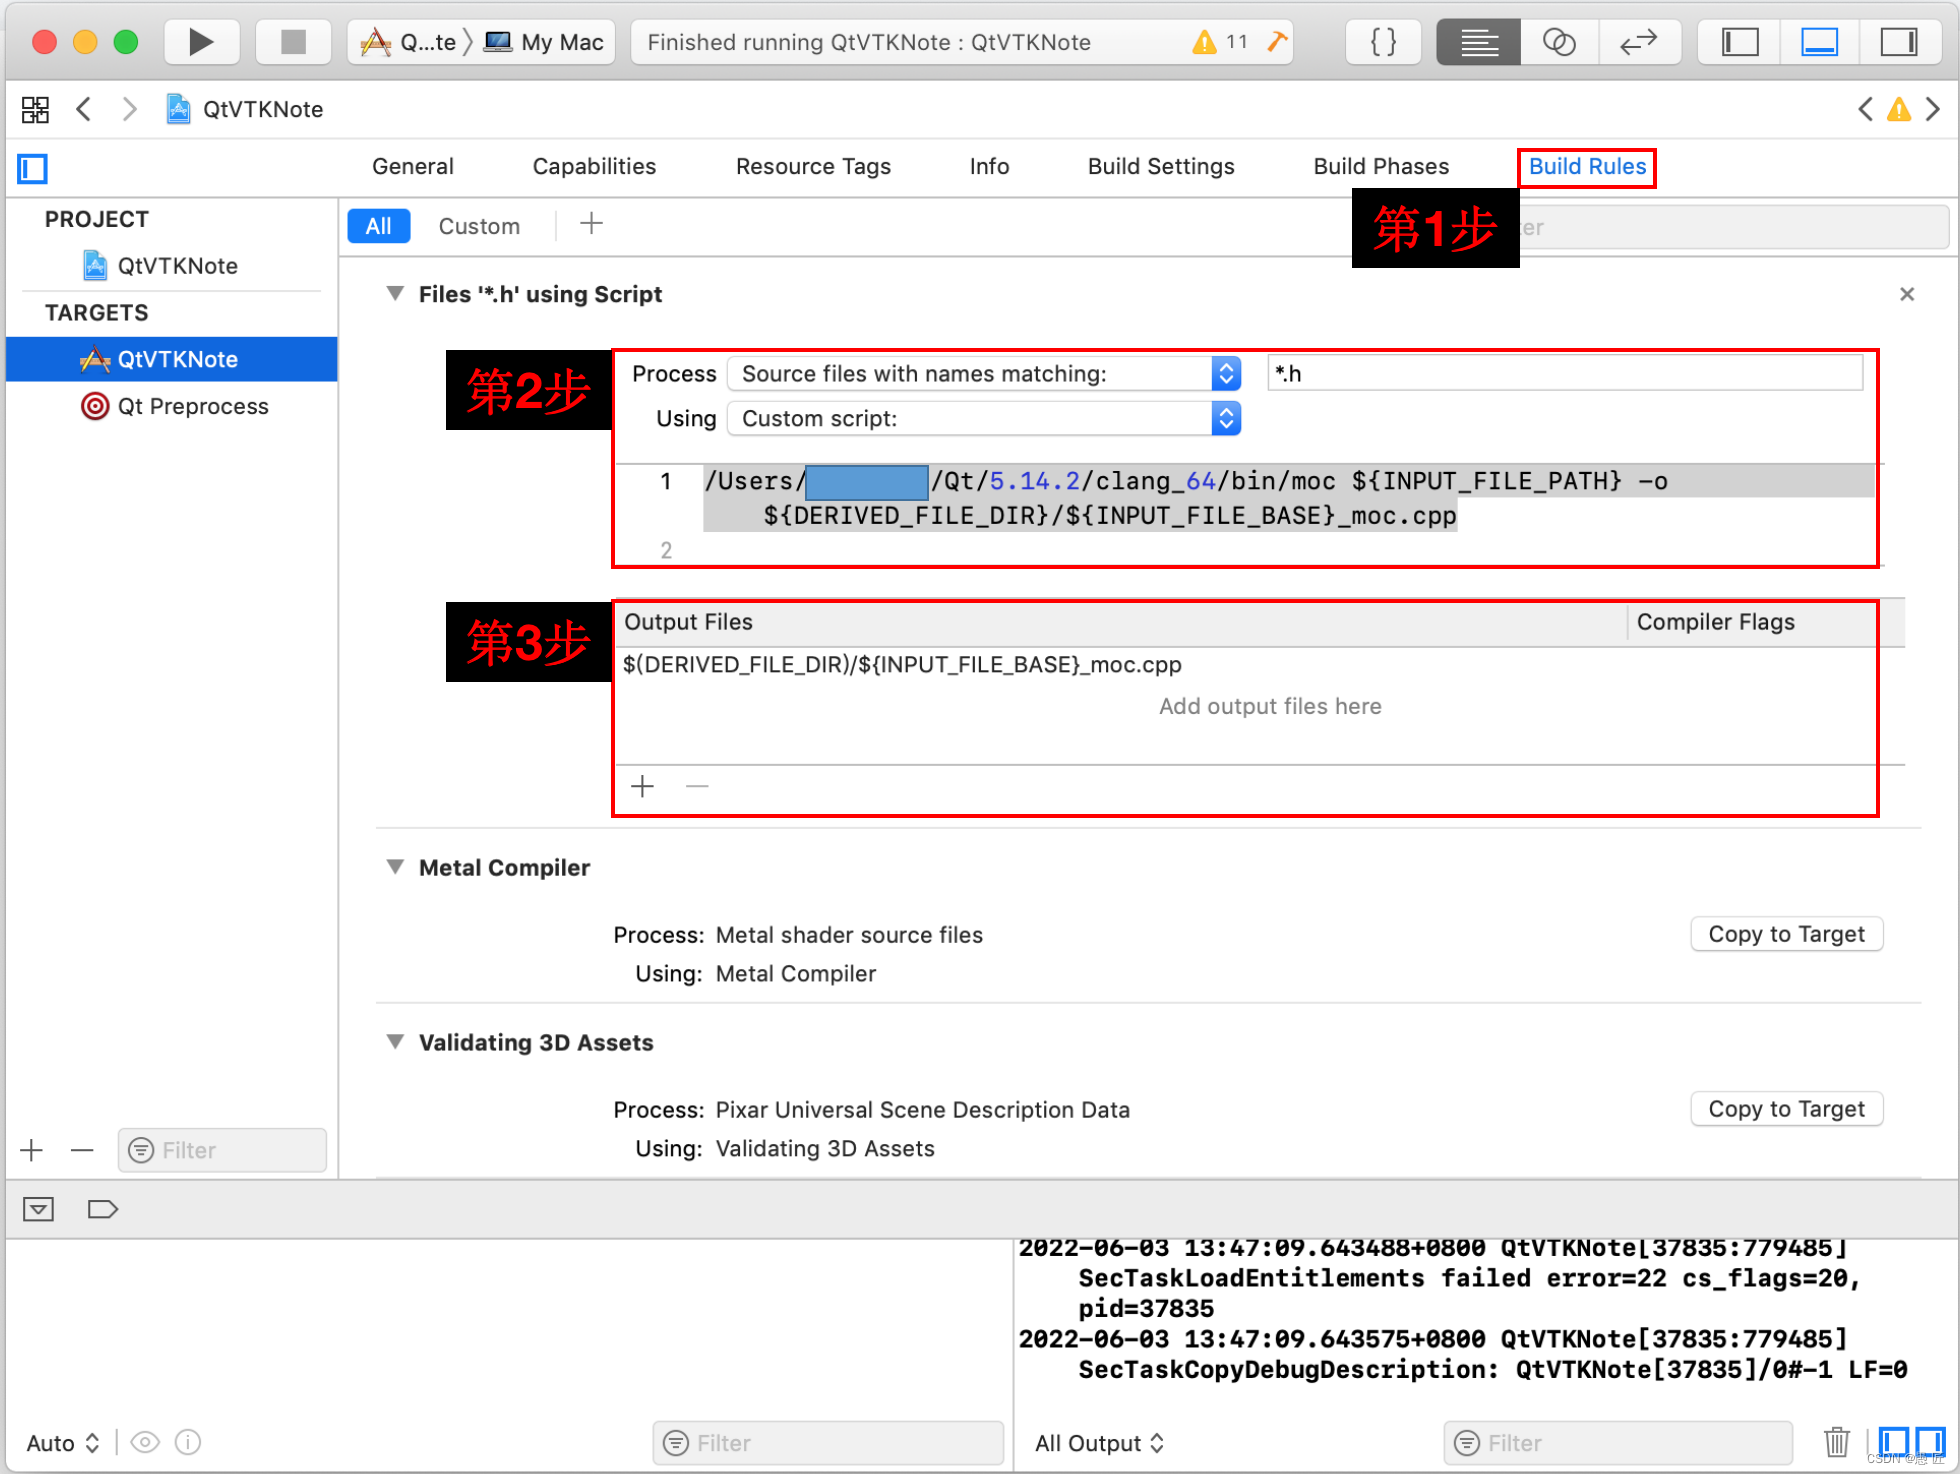Switch to the Assistant editor view
This screenshot has width=1960, height=1474.
[1559, 42]
